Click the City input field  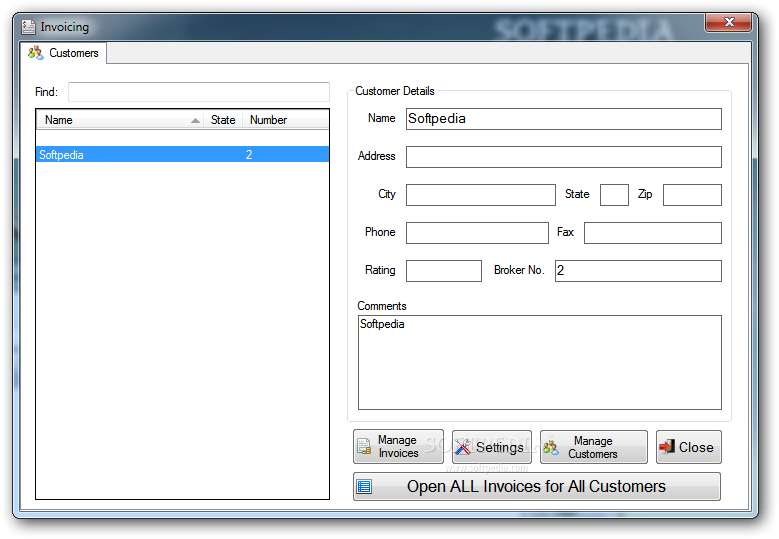[481, 195]
